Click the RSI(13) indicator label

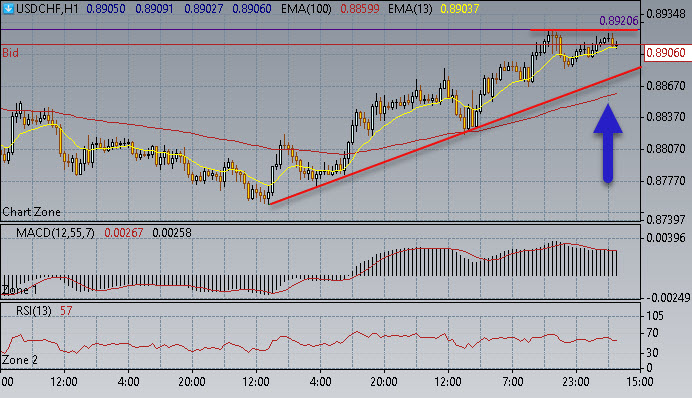tap(34, 311)
